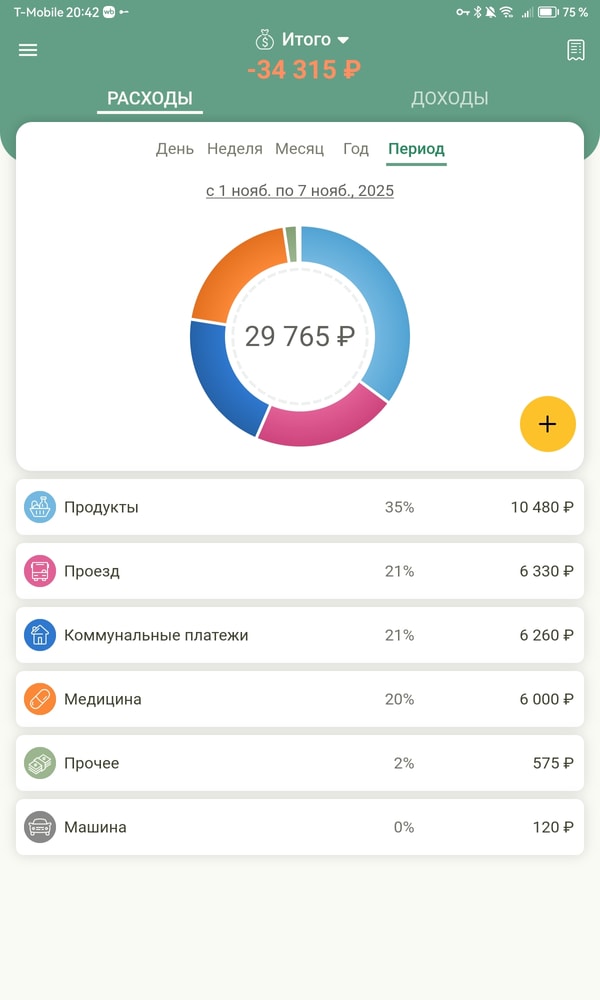
Task: Choose the Неделя period filter
Action: 234,149
